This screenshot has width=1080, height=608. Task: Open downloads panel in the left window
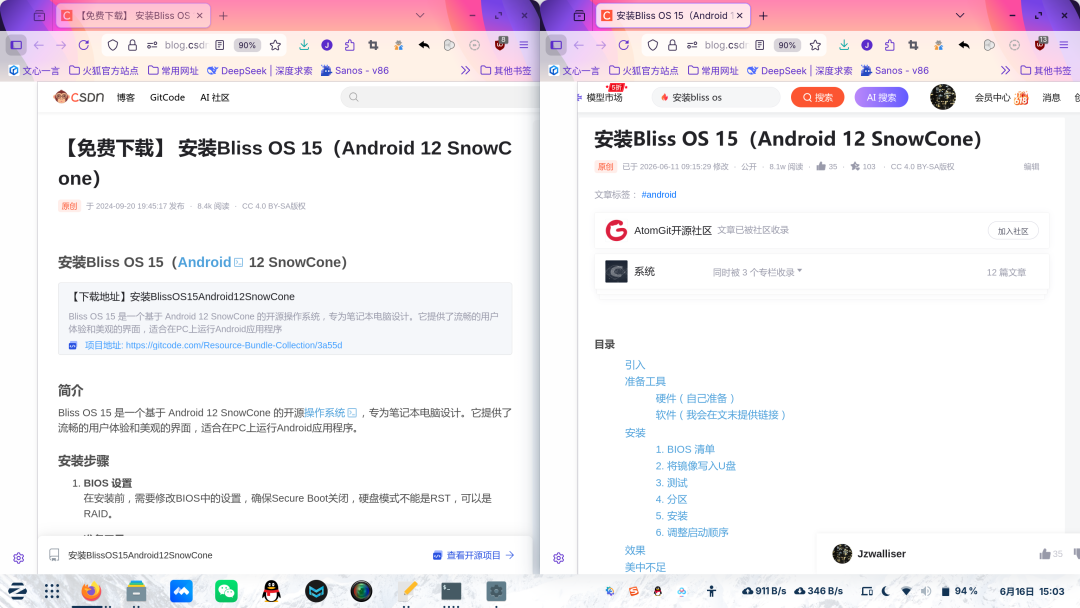(x=304, y=45)
